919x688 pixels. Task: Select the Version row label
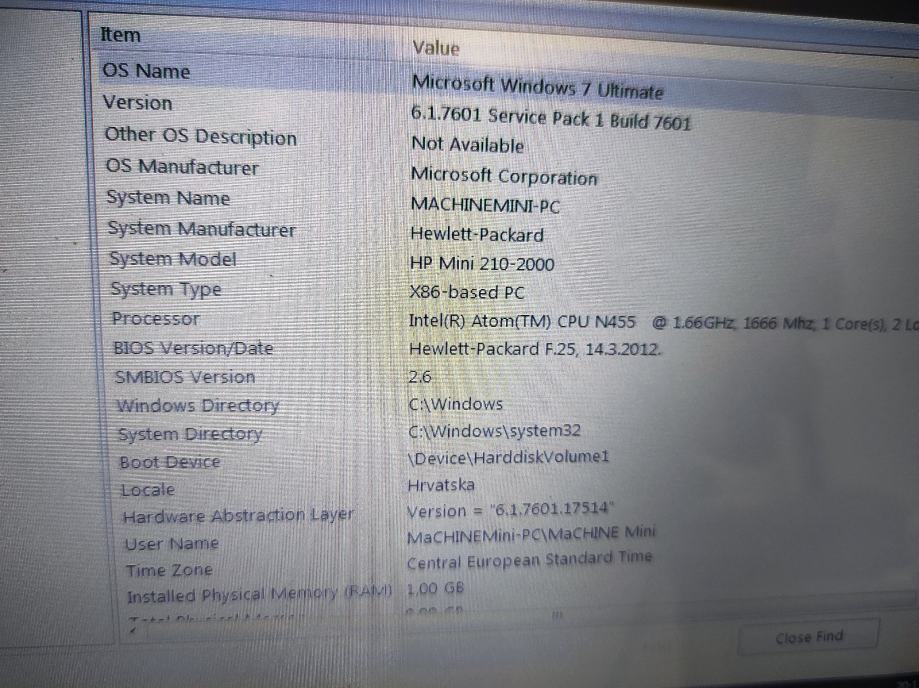coord(138,103)
